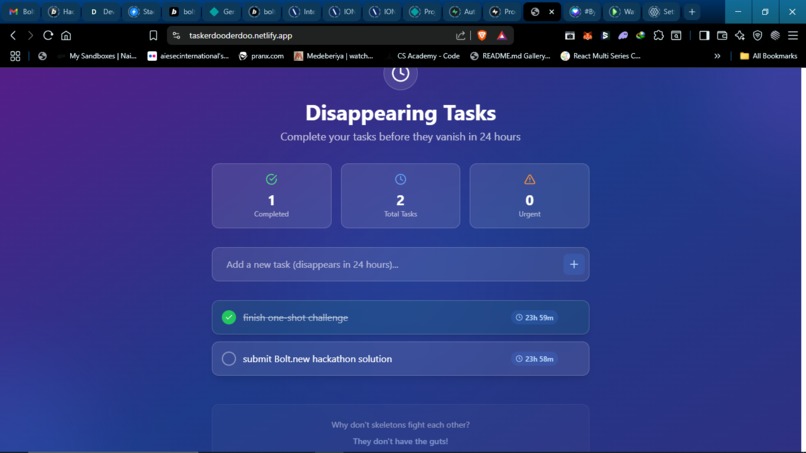Open the Leo AI sparkle icon
Image resolution: width=806 pixels, height=453 pixels.
(x=740, y=35)
